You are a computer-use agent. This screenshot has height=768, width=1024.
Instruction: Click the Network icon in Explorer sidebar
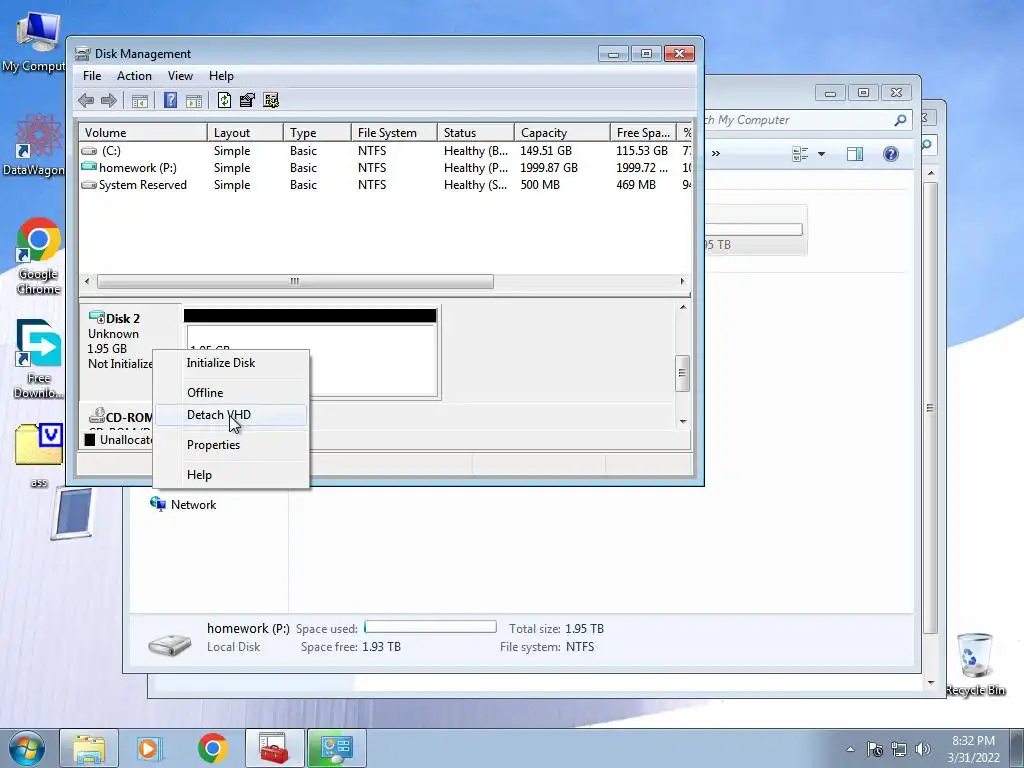coord(157,504)
